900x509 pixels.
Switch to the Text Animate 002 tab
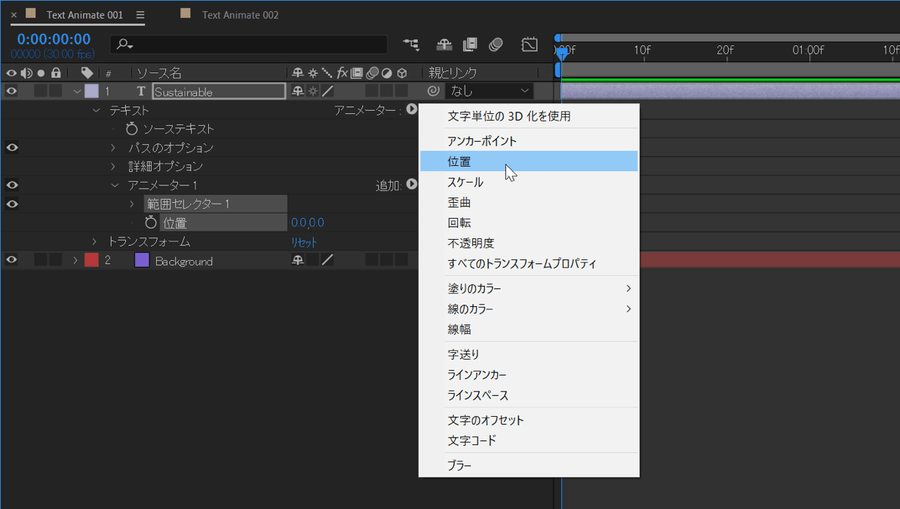coord(239,15)
